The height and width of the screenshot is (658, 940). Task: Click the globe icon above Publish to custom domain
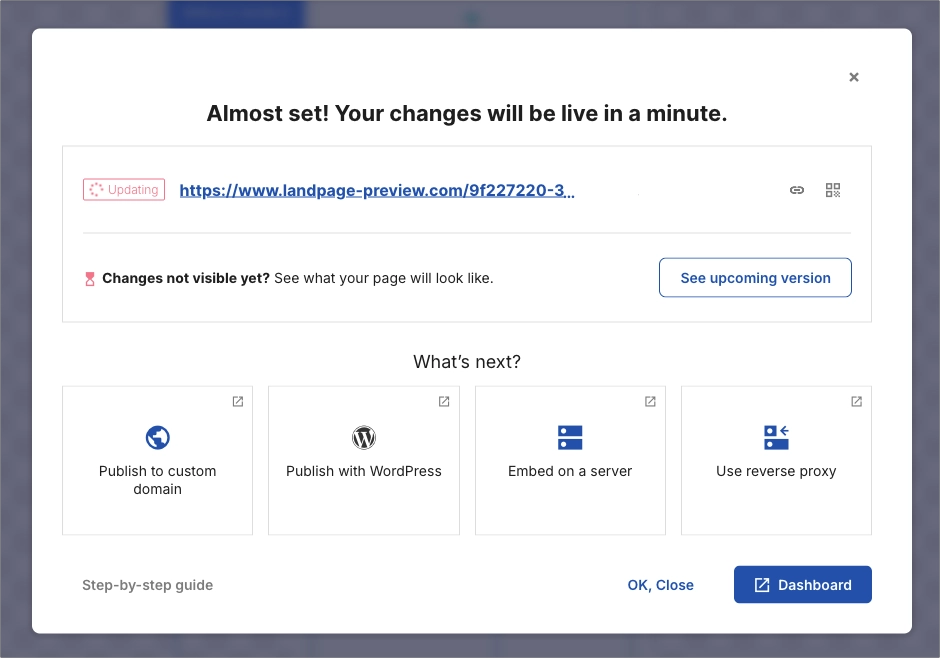157,437
